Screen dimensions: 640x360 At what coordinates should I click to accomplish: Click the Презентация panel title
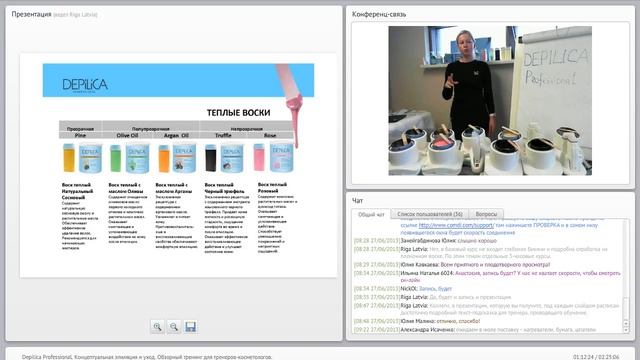tap(31, 14)
